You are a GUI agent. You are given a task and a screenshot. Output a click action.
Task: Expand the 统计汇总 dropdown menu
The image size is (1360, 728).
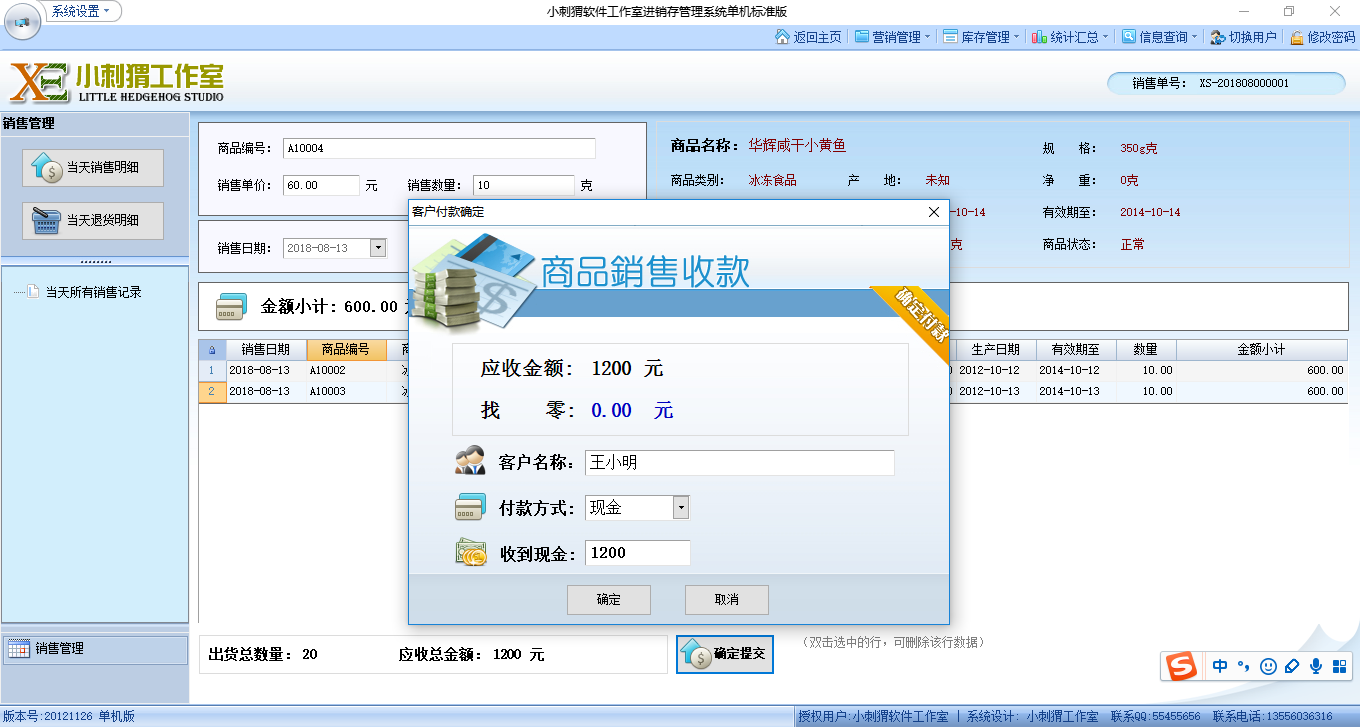click(x=1069, y=37)
